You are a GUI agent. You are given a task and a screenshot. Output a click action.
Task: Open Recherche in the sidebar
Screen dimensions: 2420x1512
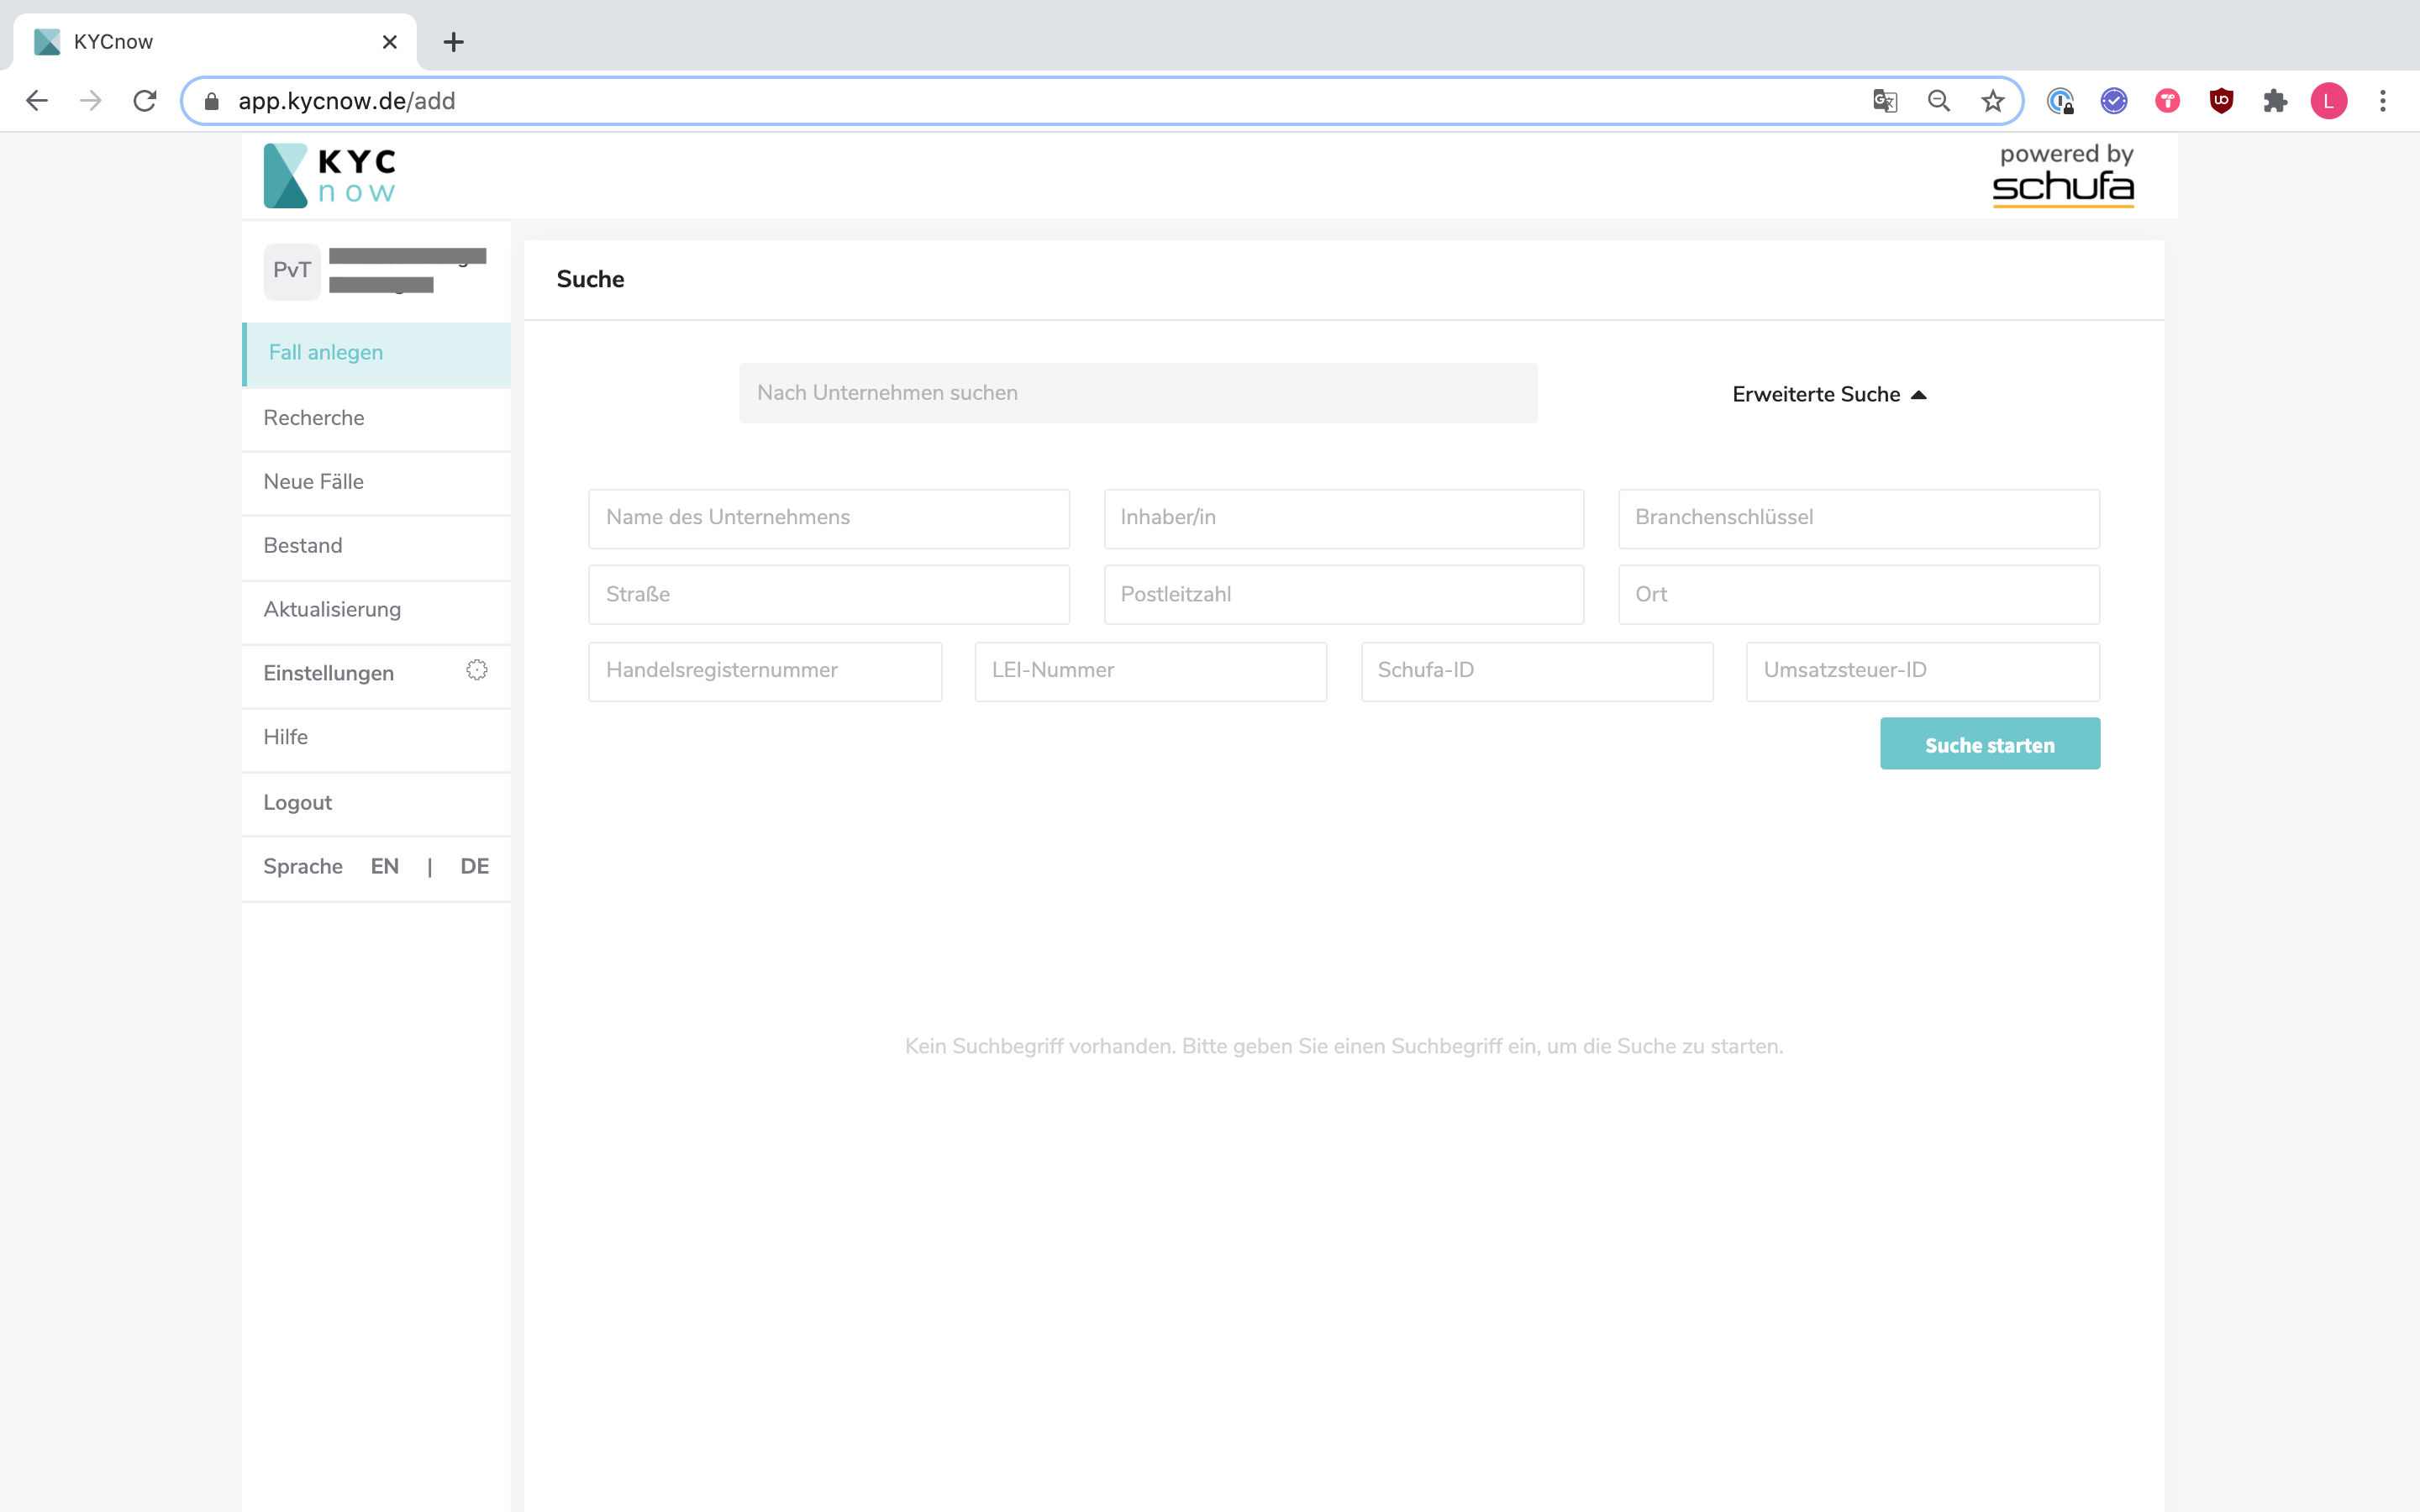(377, 418)
